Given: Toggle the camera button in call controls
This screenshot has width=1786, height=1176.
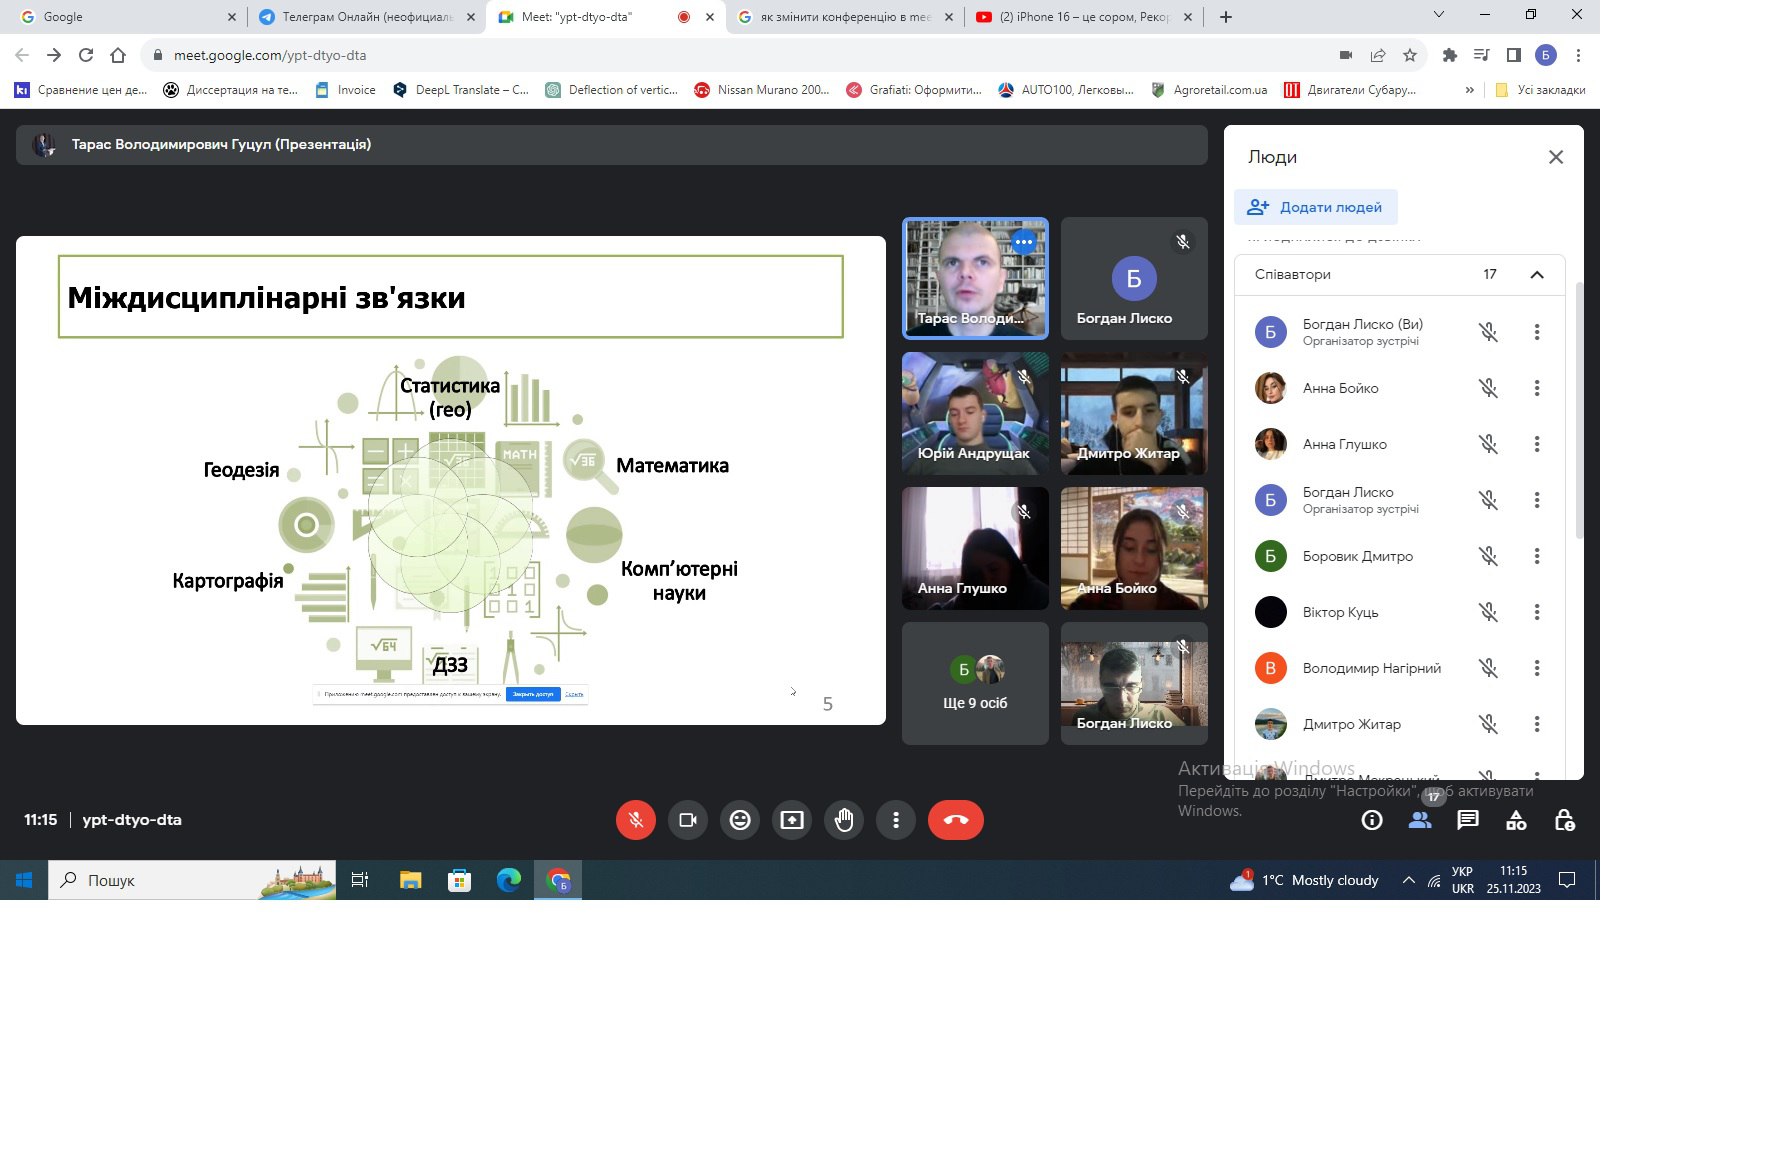Looking at the screenshot, I should click(x=688, y=820).
